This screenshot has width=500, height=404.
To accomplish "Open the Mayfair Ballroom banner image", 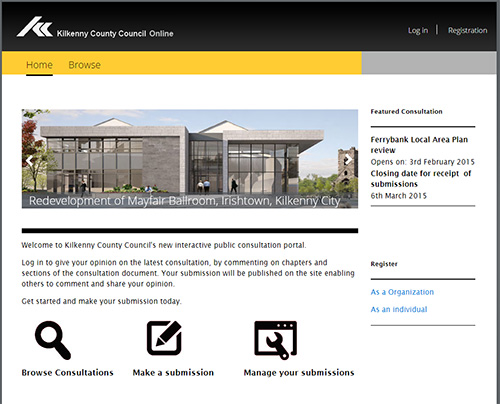I will pyautogui.click(x=190, y=159).
